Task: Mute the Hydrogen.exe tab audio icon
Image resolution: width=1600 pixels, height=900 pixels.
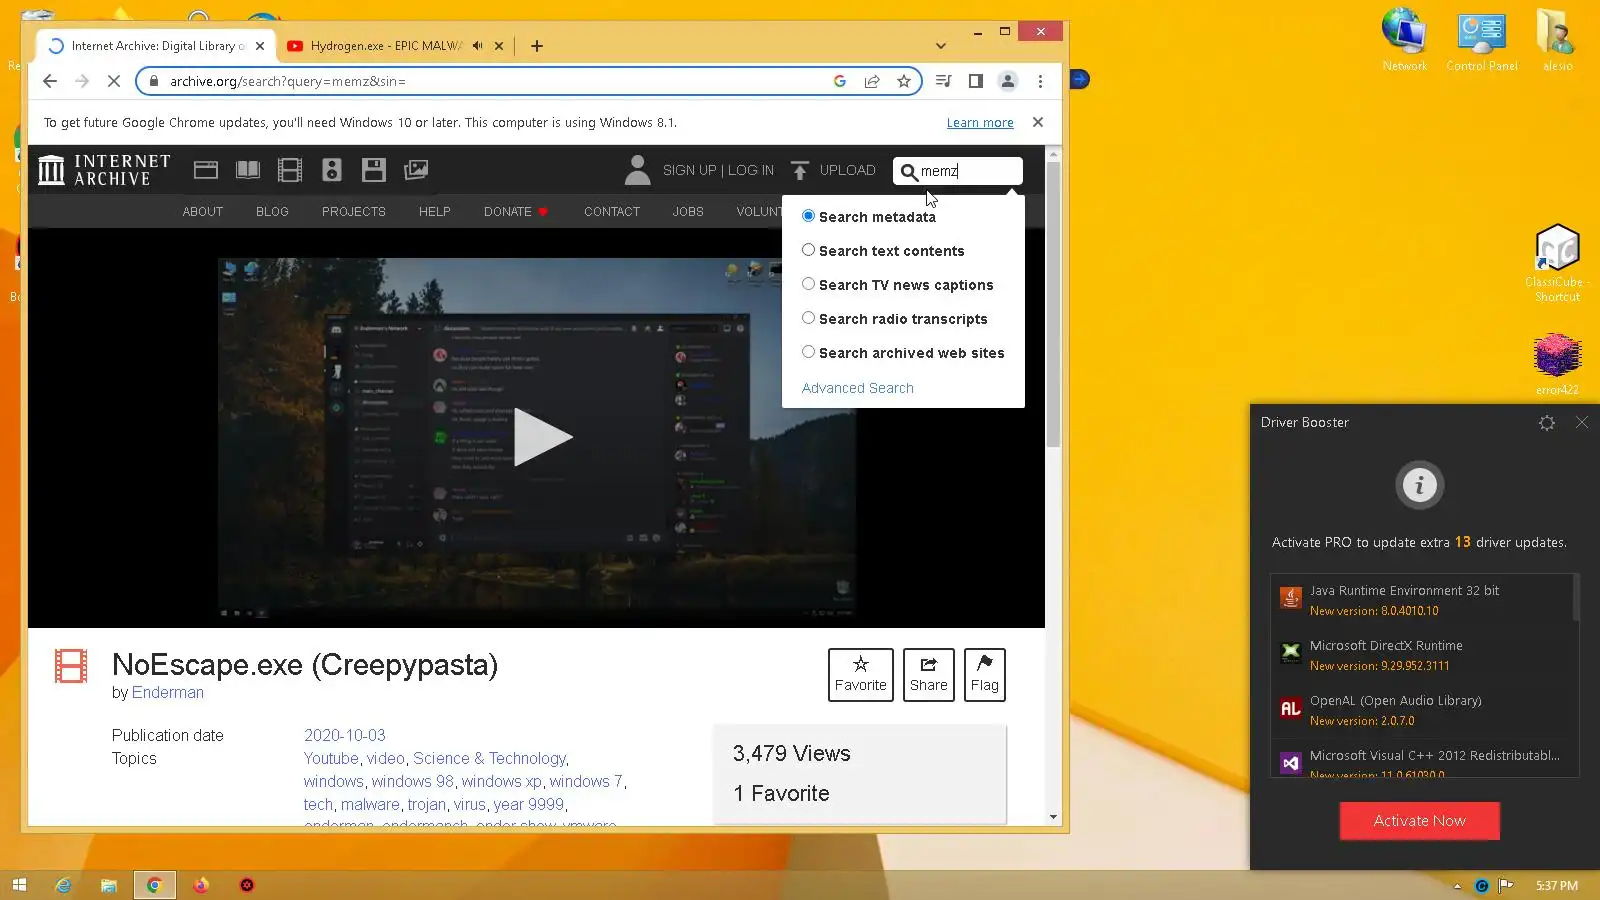Action: point(478,46)
